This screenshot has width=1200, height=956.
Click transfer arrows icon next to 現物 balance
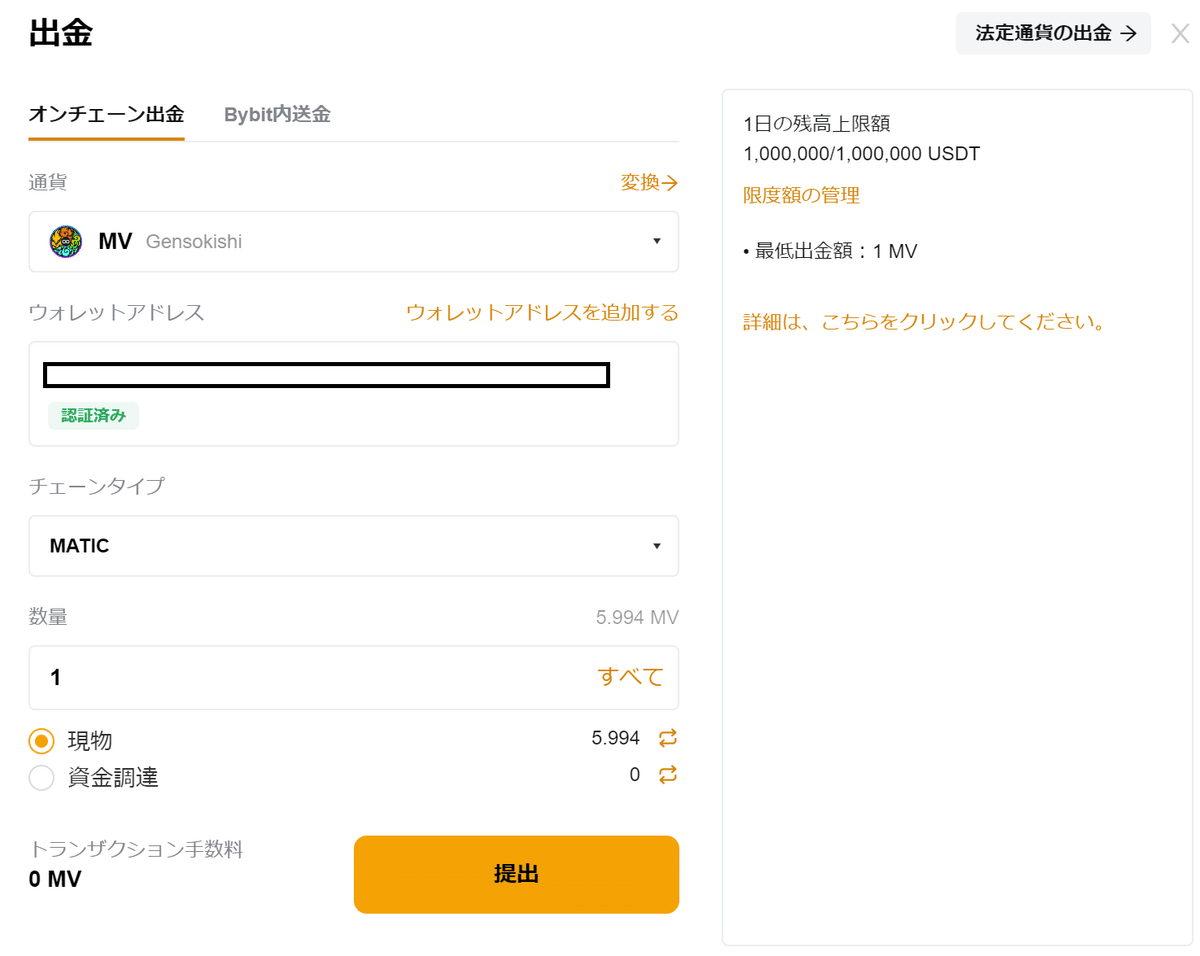point(668,738)
